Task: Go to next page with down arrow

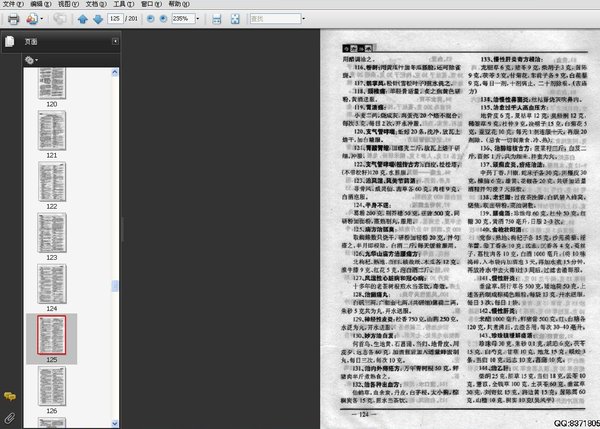Action: pos(97,19)
